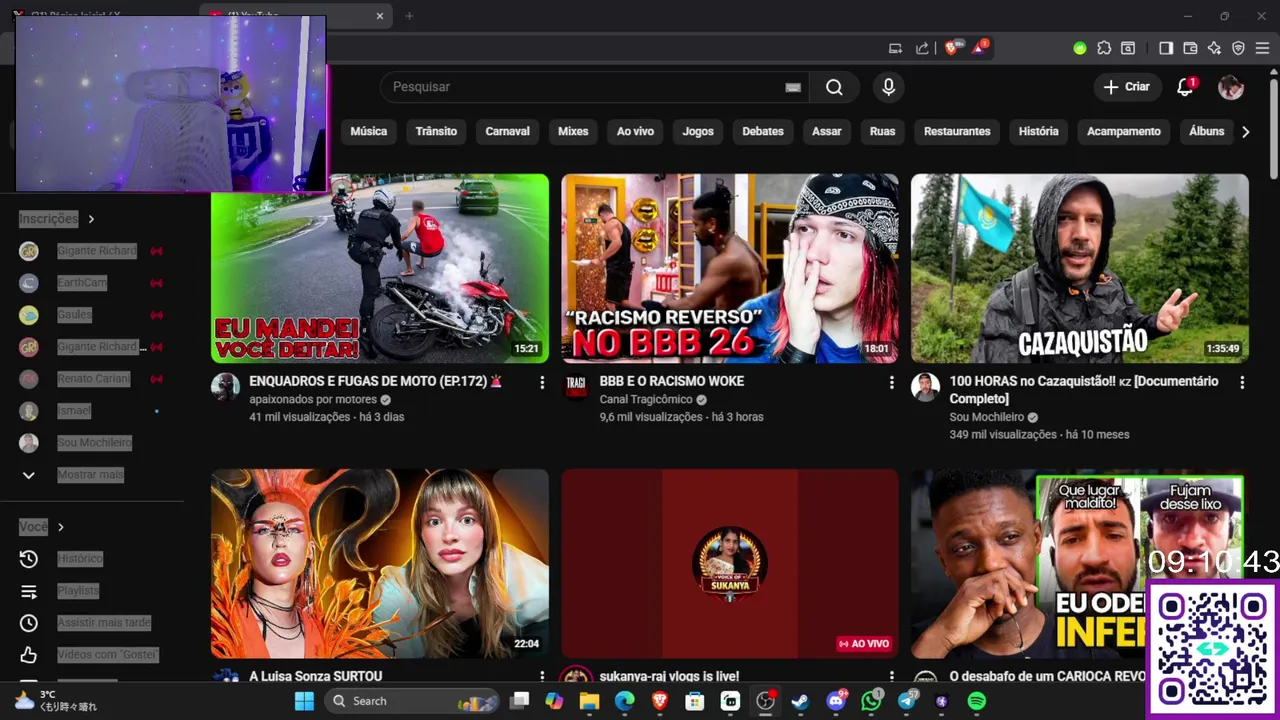Viewport: 1280px width, 720px height.
Task: Close the YouTube browser tab
Action: 380,16
